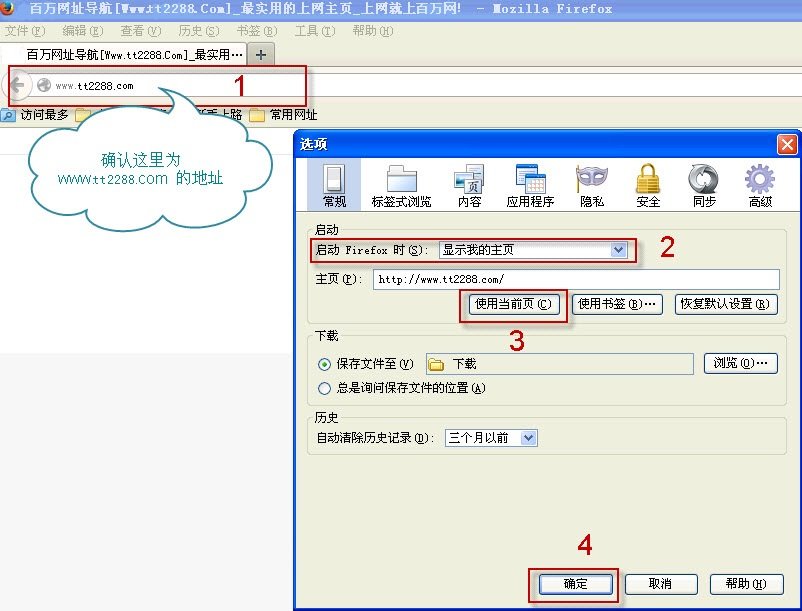Open the 应用程序 (Applications) options panel
Screen dimensions: 802x611
(x=530, y=186)
